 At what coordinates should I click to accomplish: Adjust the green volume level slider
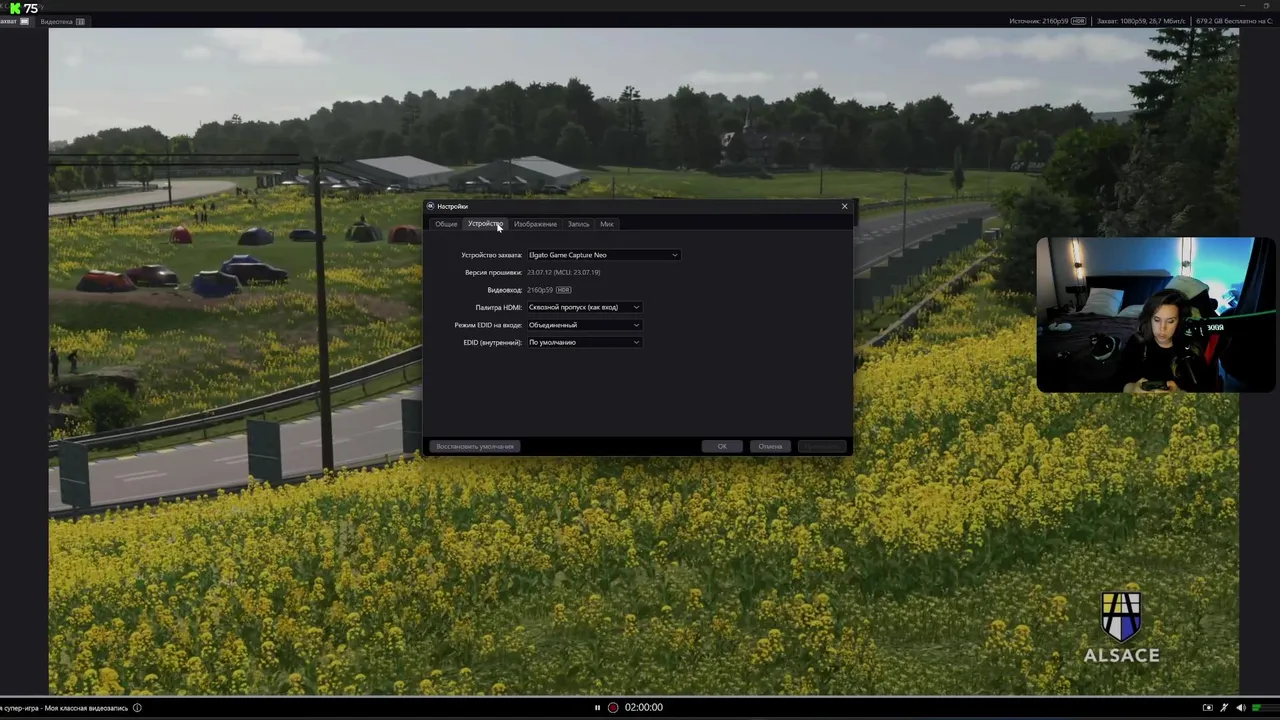pyautogui.click(x=1266, y=708)
